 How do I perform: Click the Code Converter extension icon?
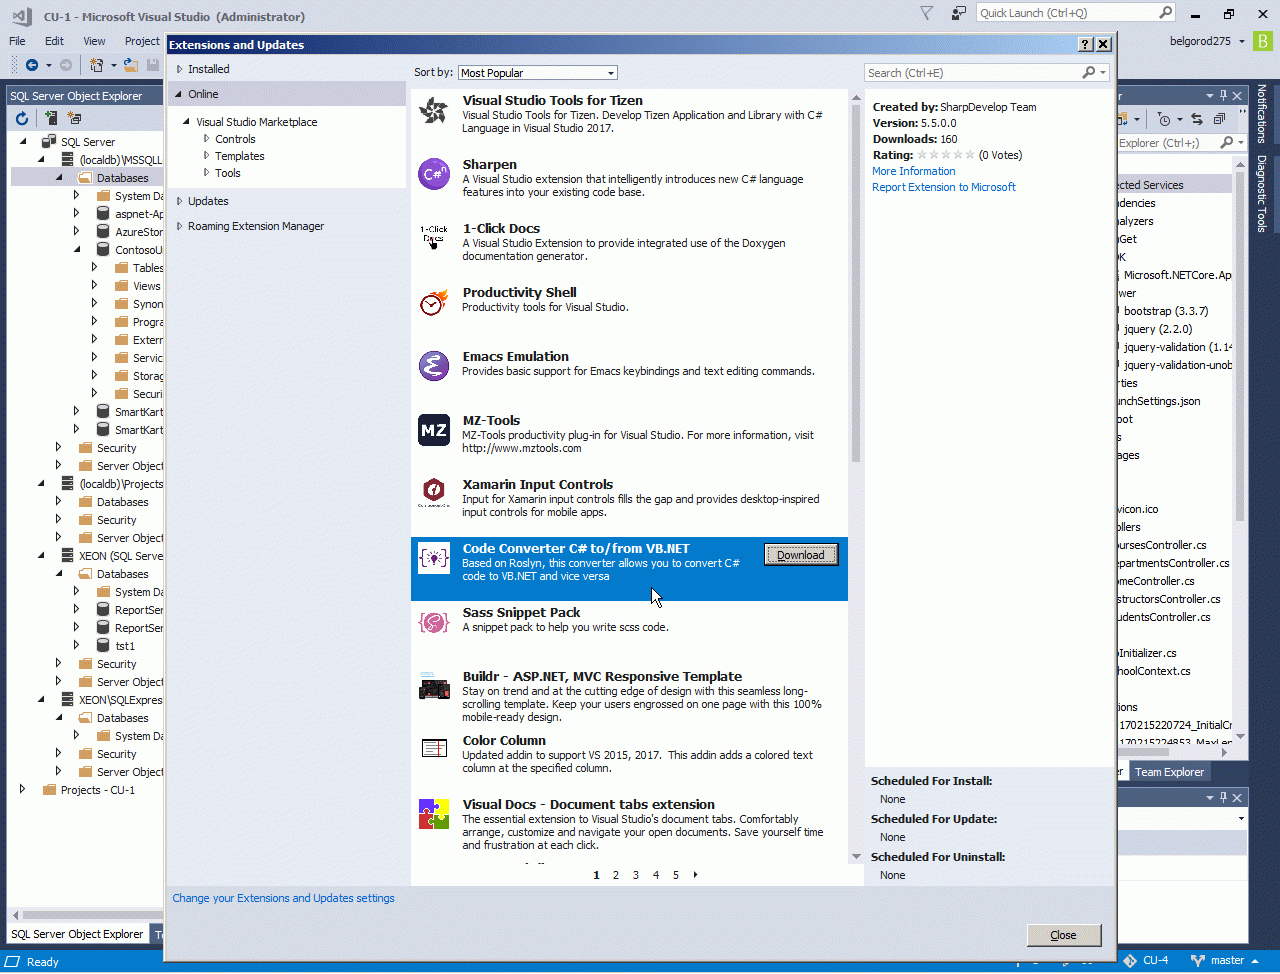(x=434, y=558)
